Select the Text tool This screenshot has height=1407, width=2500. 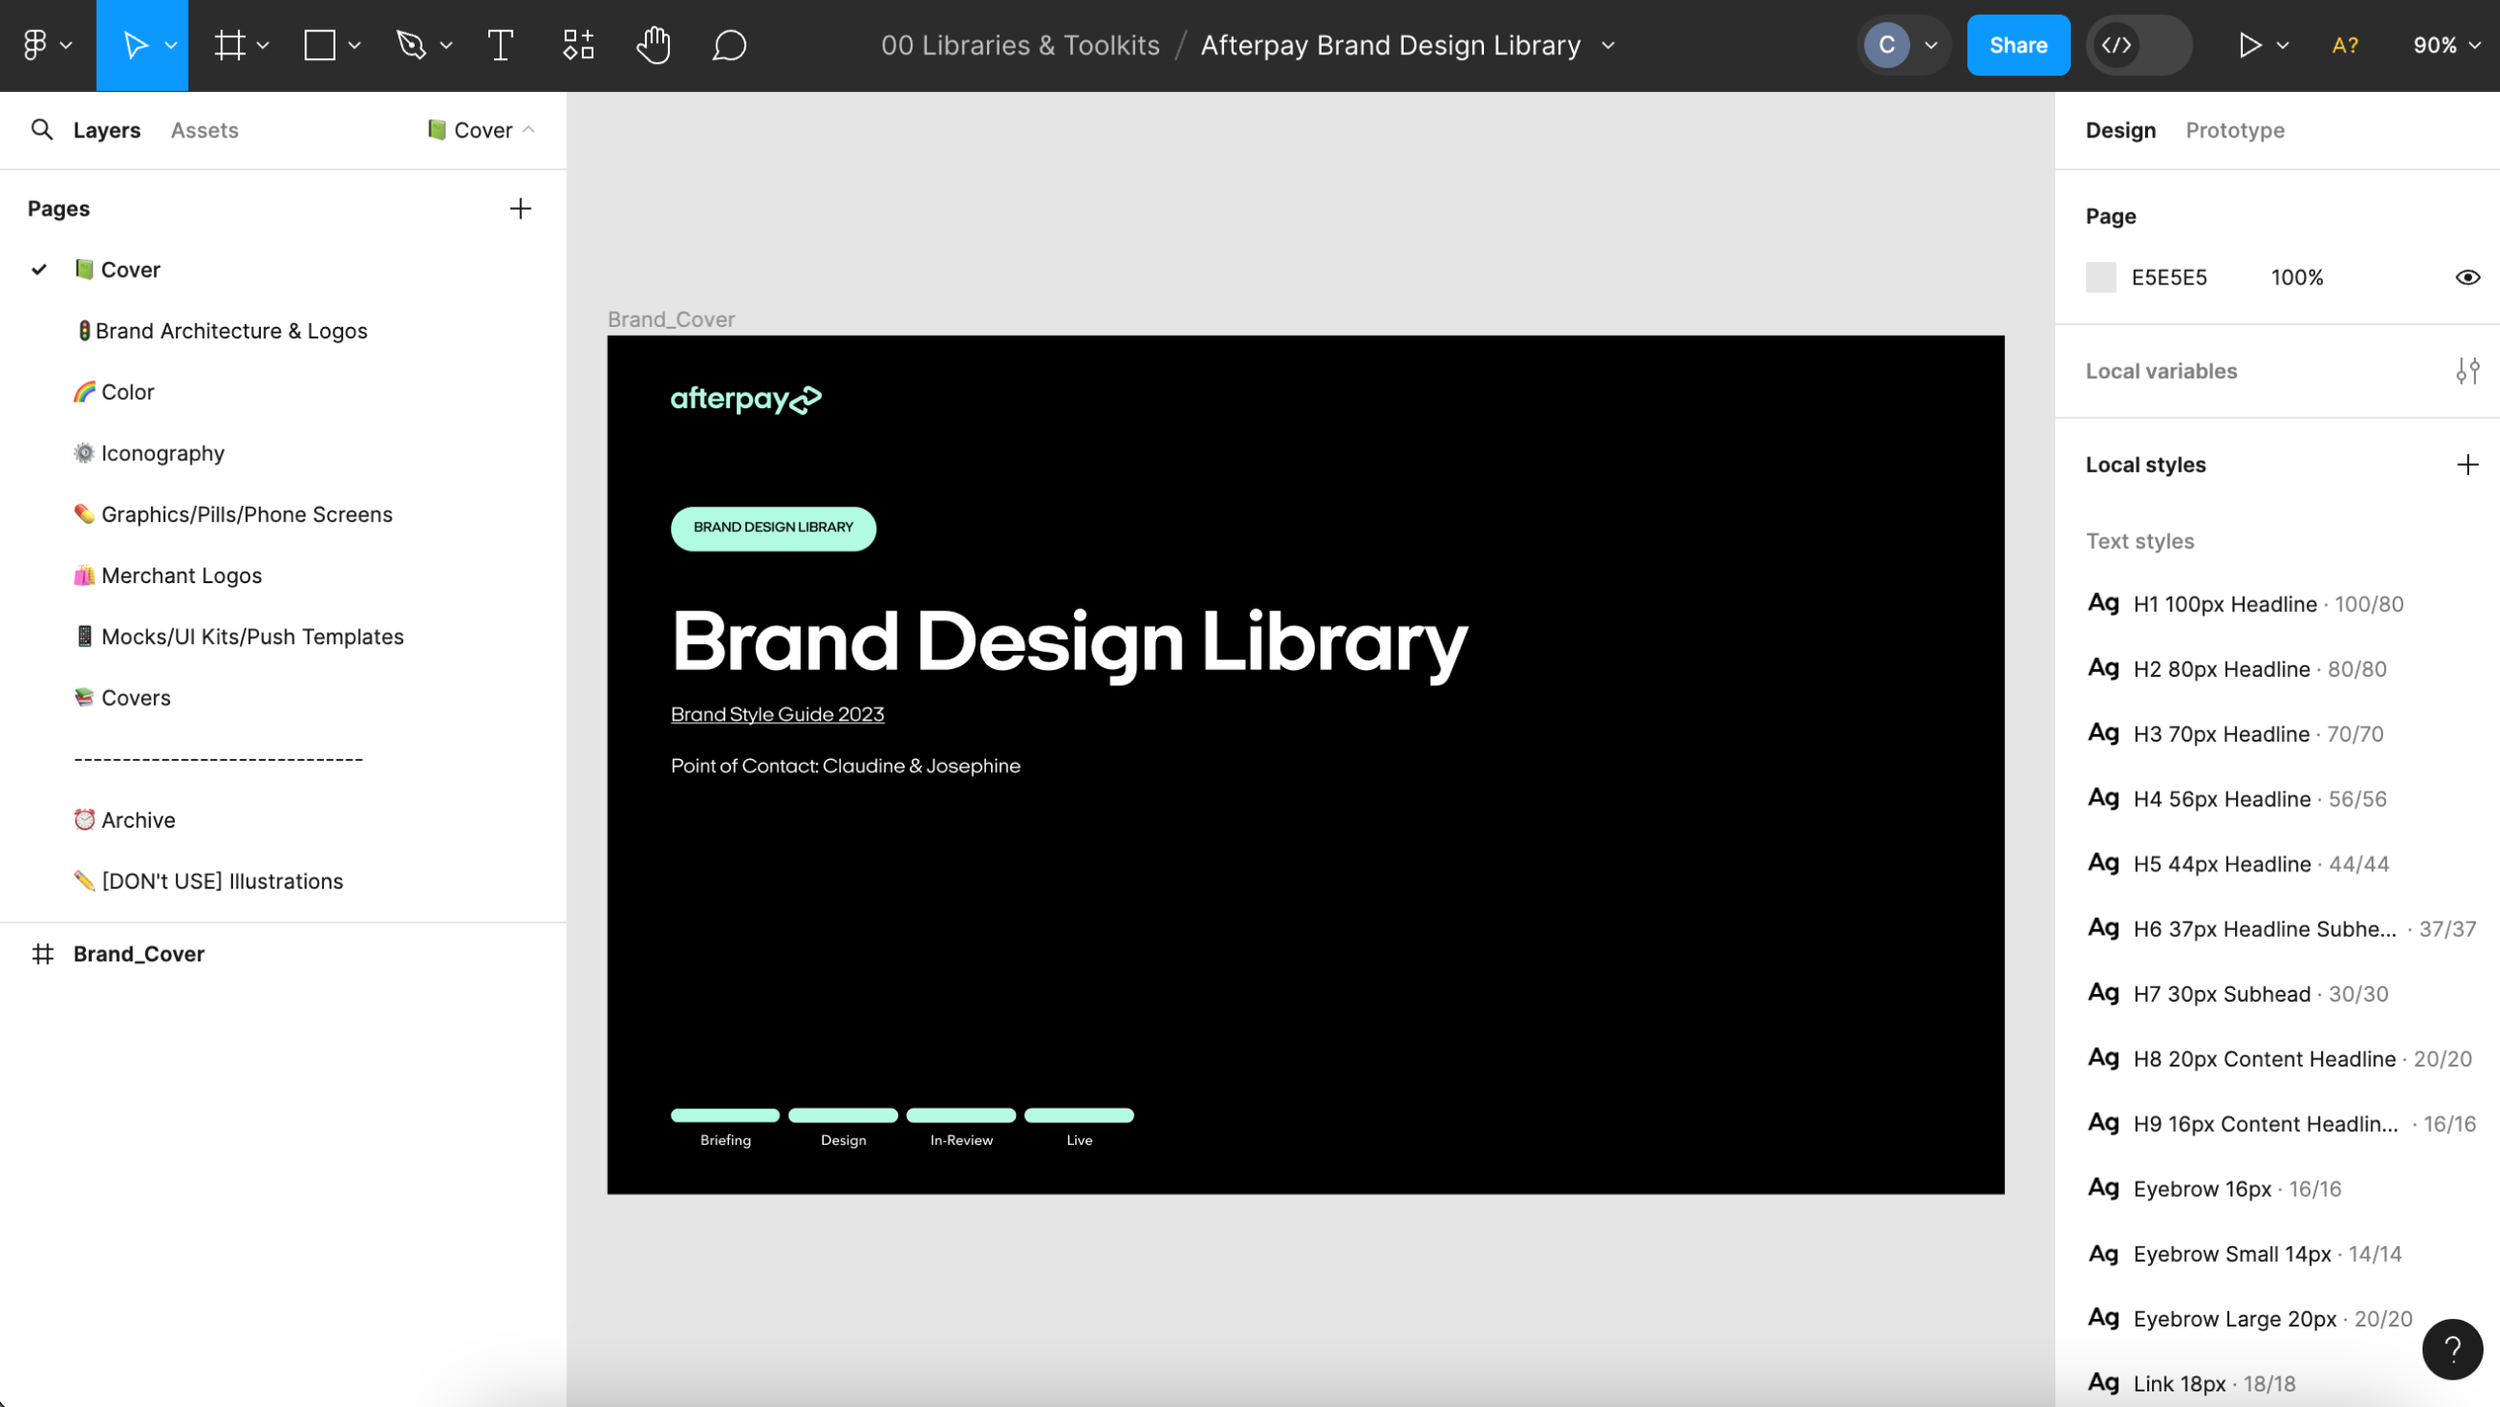pyautogui.click(x=500, y=45)
